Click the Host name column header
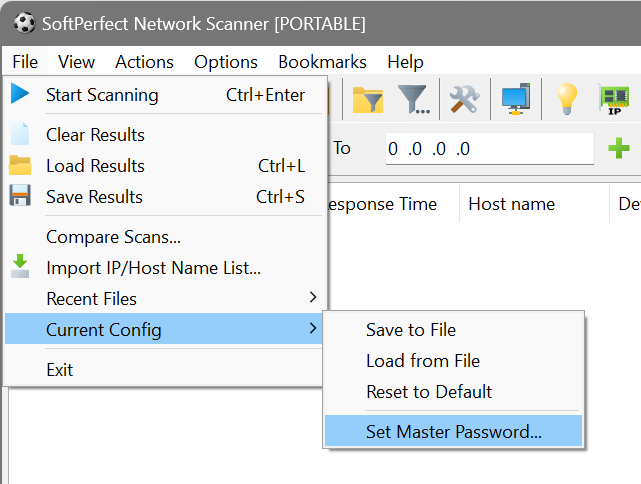 pyautogui.click(x=534, y=204)
